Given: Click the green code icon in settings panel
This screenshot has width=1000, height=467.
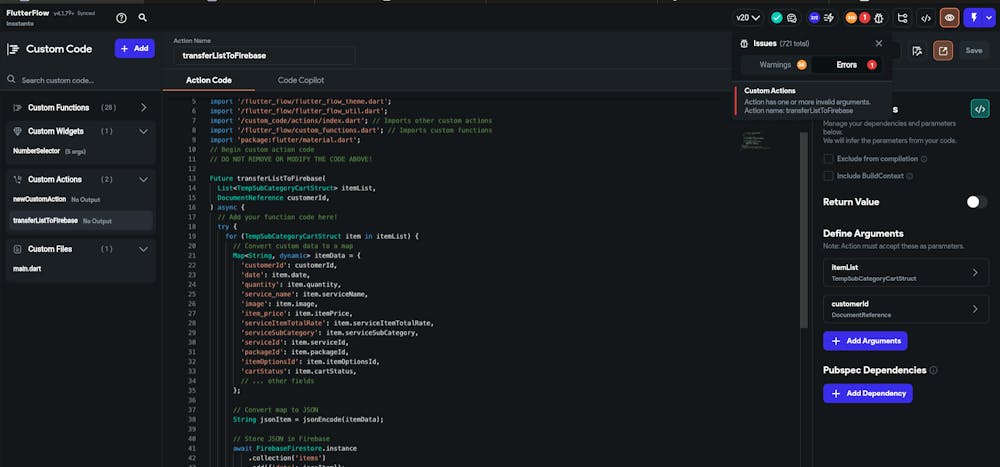Looking at the screenshot, I should point(980,109).
